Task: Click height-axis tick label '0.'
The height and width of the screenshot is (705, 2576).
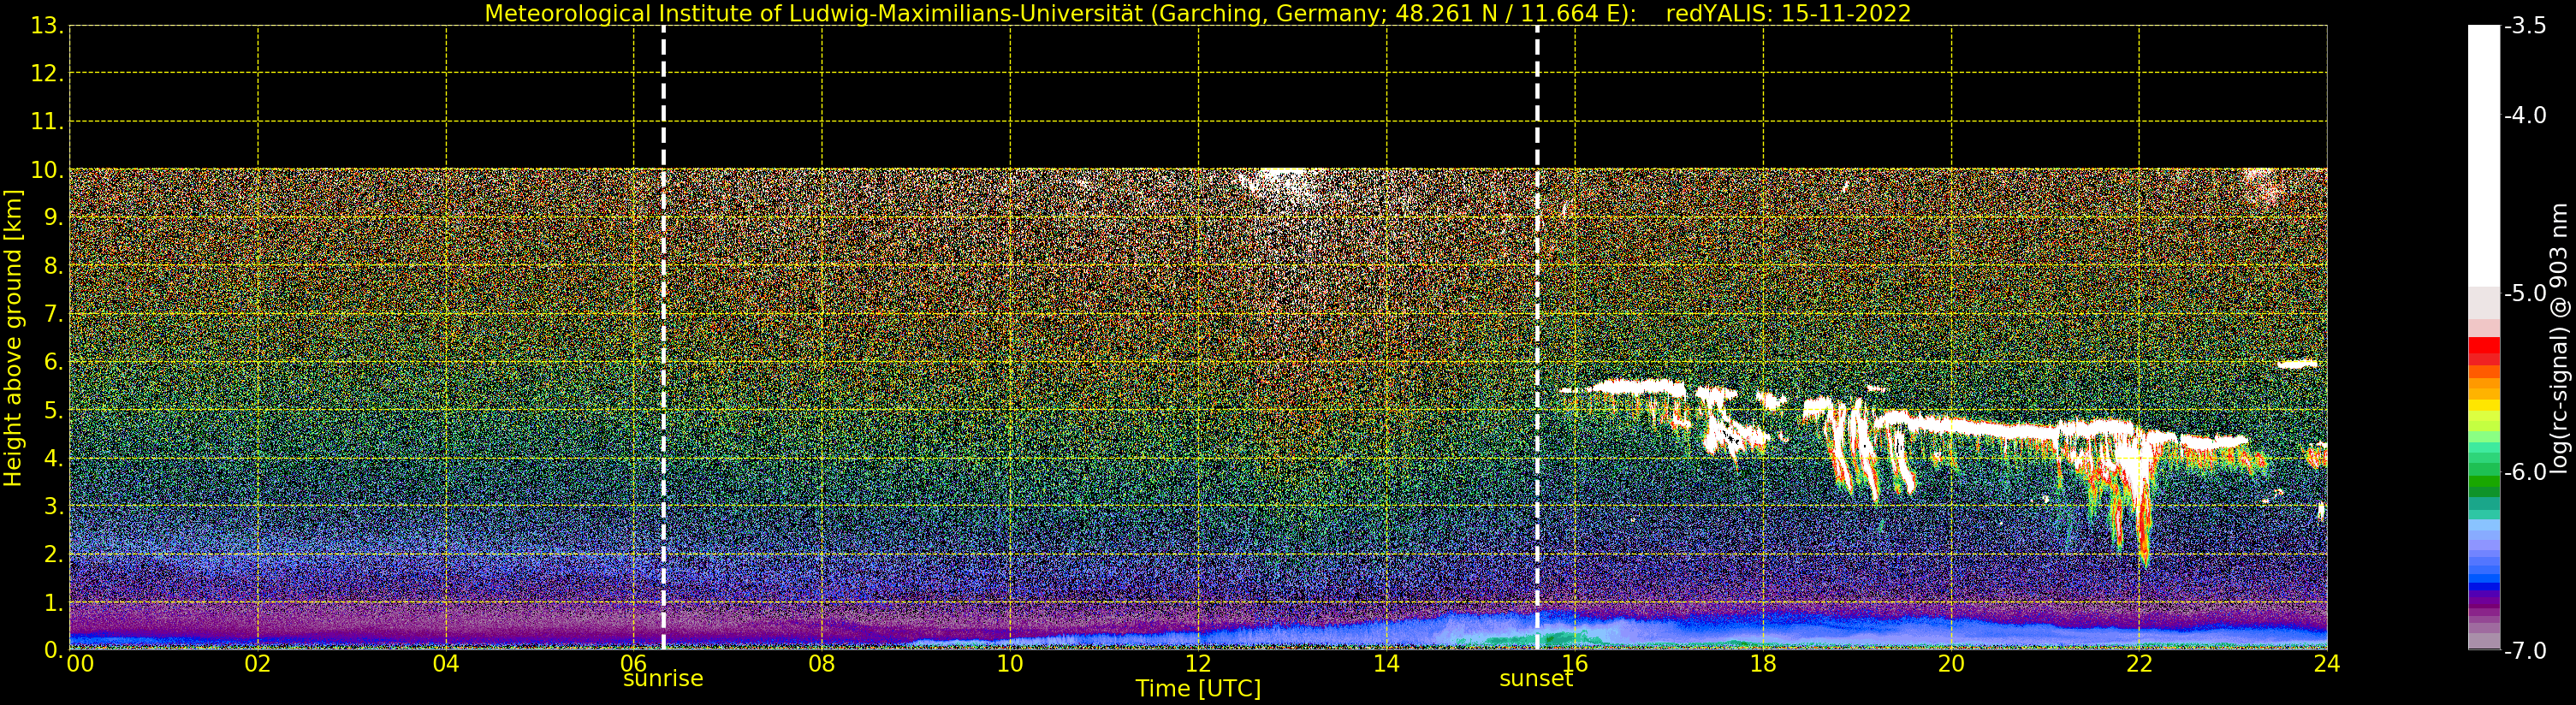Action: [x=53, y=651]
